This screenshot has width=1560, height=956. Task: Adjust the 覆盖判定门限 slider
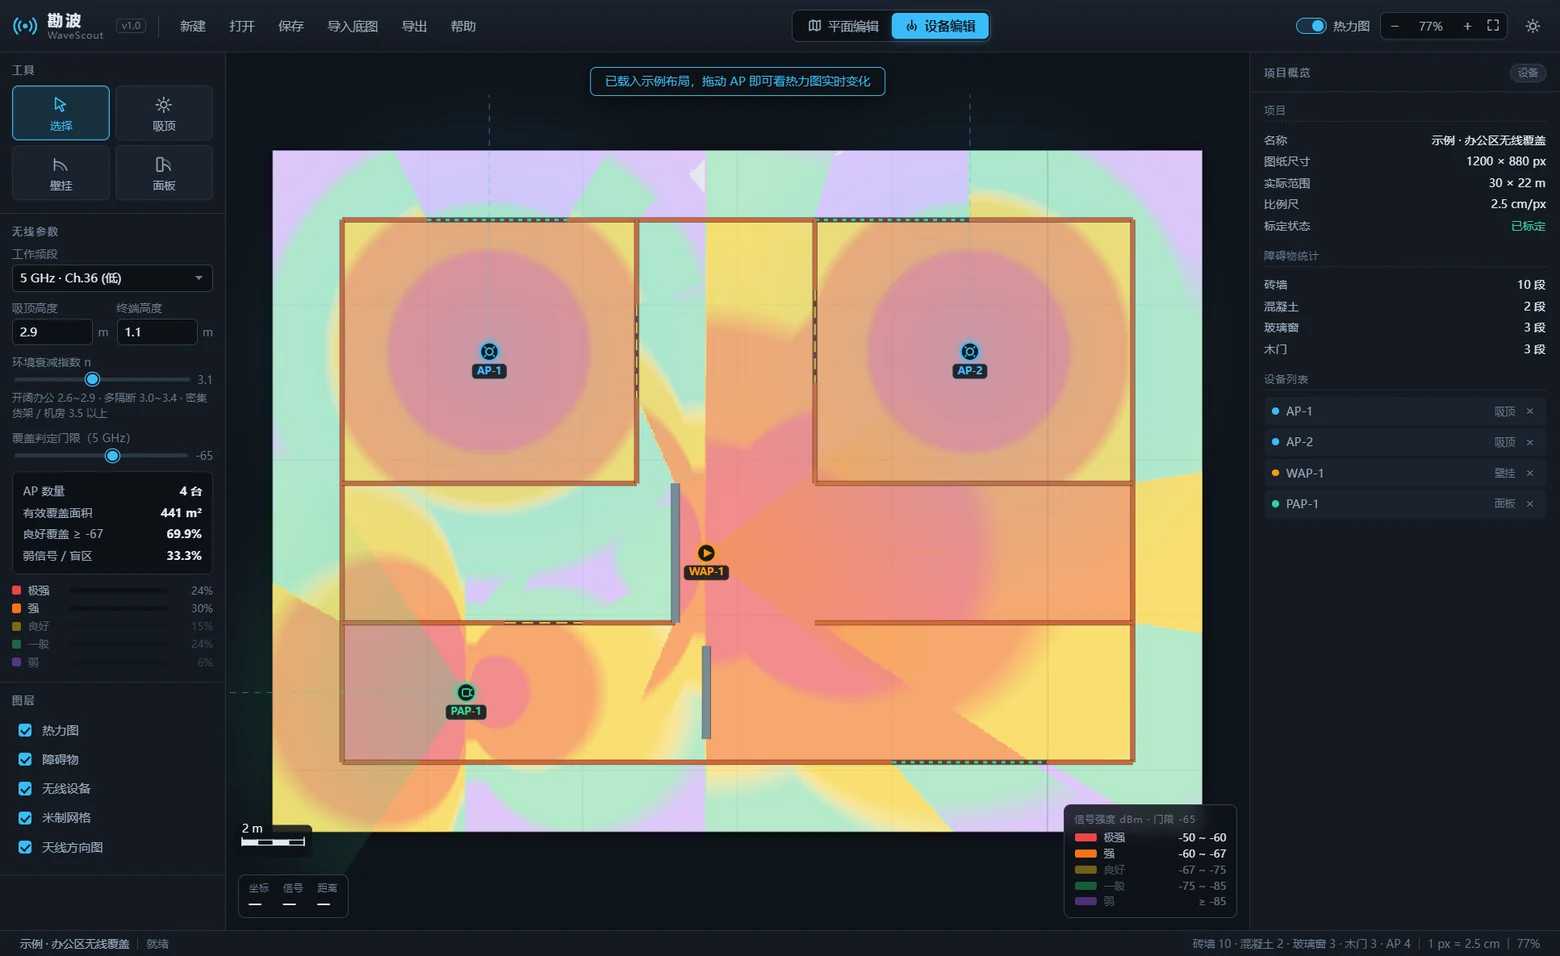(101, 456)
